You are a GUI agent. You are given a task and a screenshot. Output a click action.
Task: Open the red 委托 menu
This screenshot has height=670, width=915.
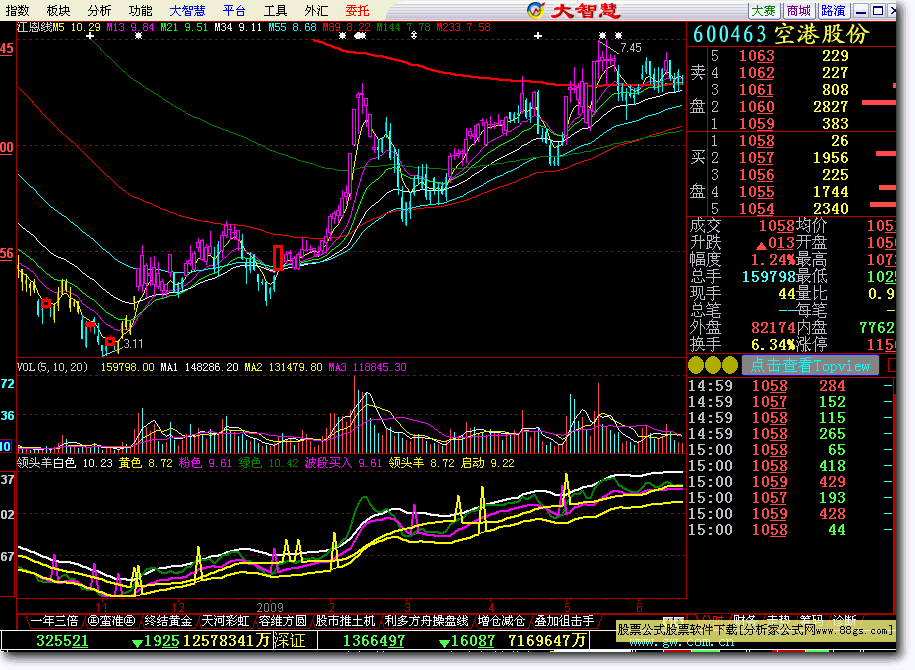[x=357, y=11]
